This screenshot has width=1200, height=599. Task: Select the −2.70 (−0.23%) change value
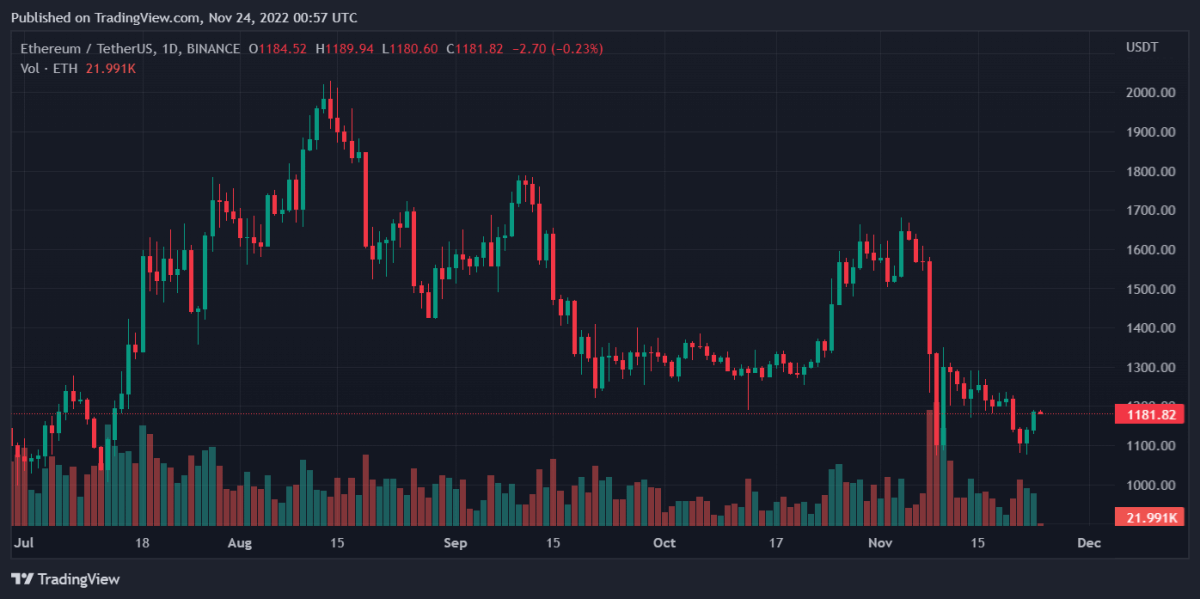(558, 48)
